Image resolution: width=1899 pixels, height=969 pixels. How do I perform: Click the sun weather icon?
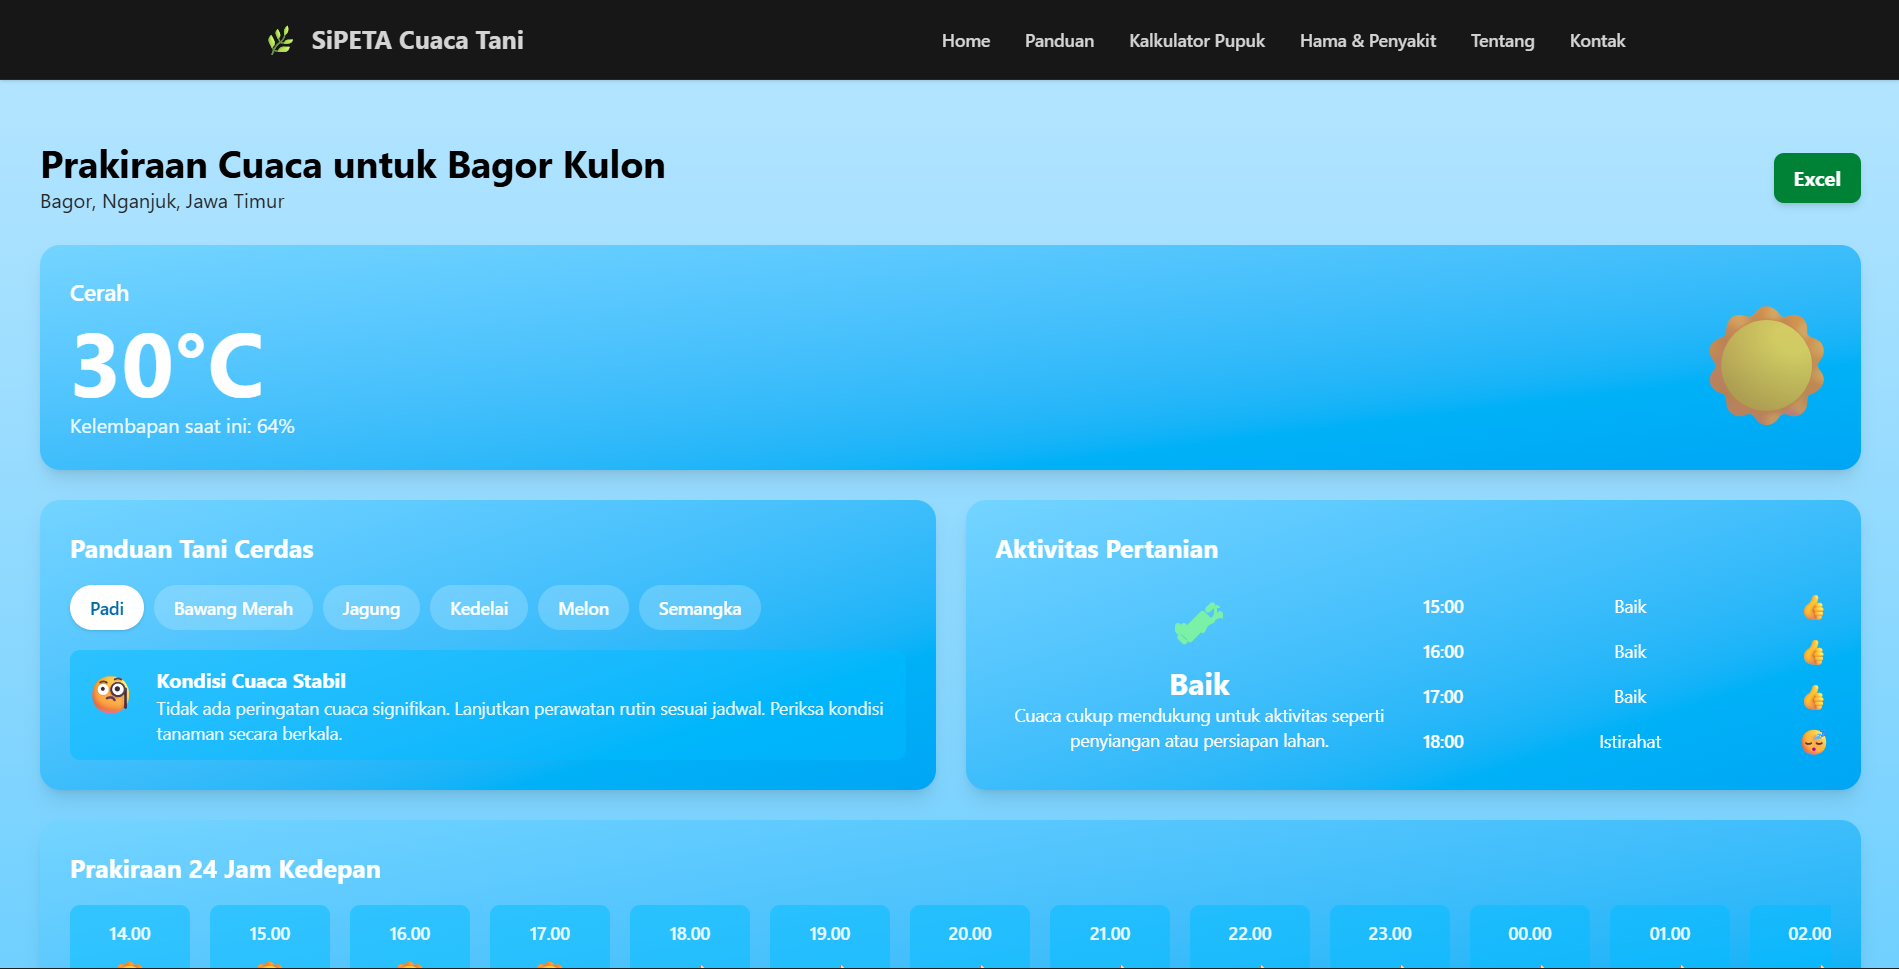pyautogui.click(x=1766, y=365)
